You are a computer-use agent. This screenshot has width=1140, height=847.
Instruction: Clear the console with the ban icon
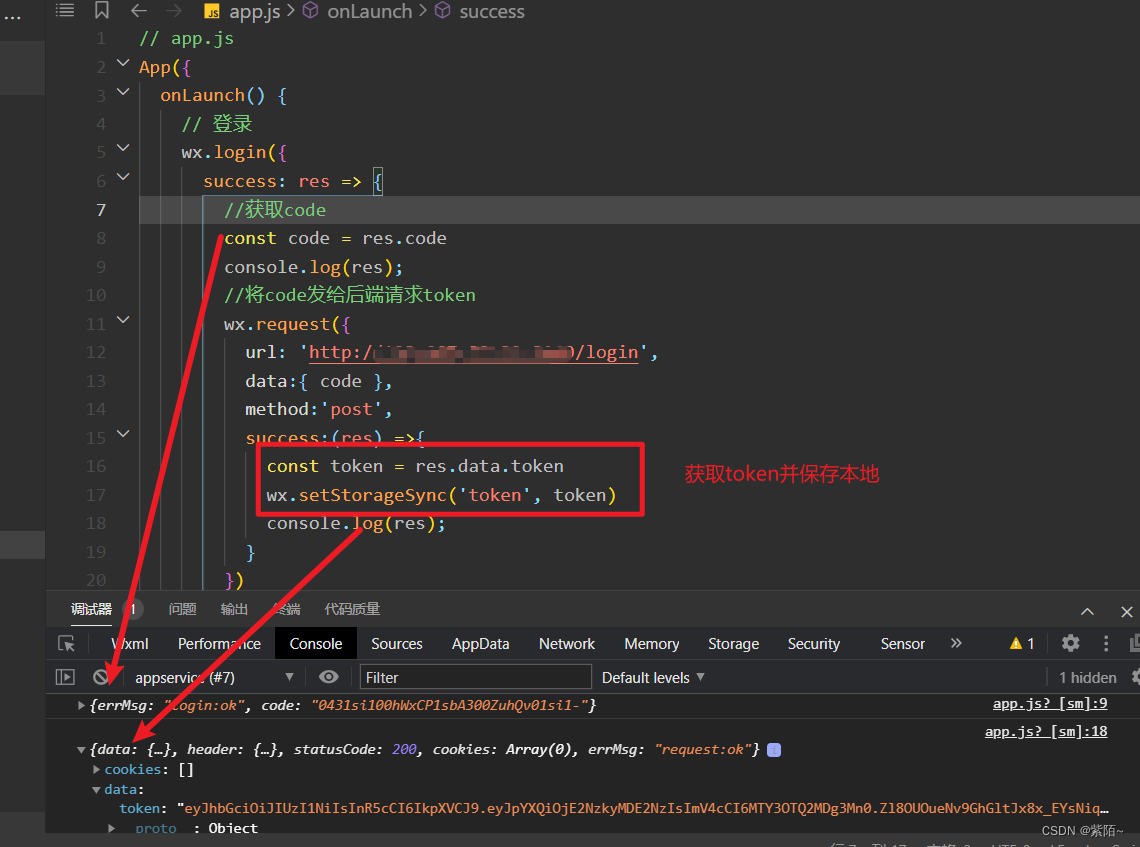click(x=101, y=677)
